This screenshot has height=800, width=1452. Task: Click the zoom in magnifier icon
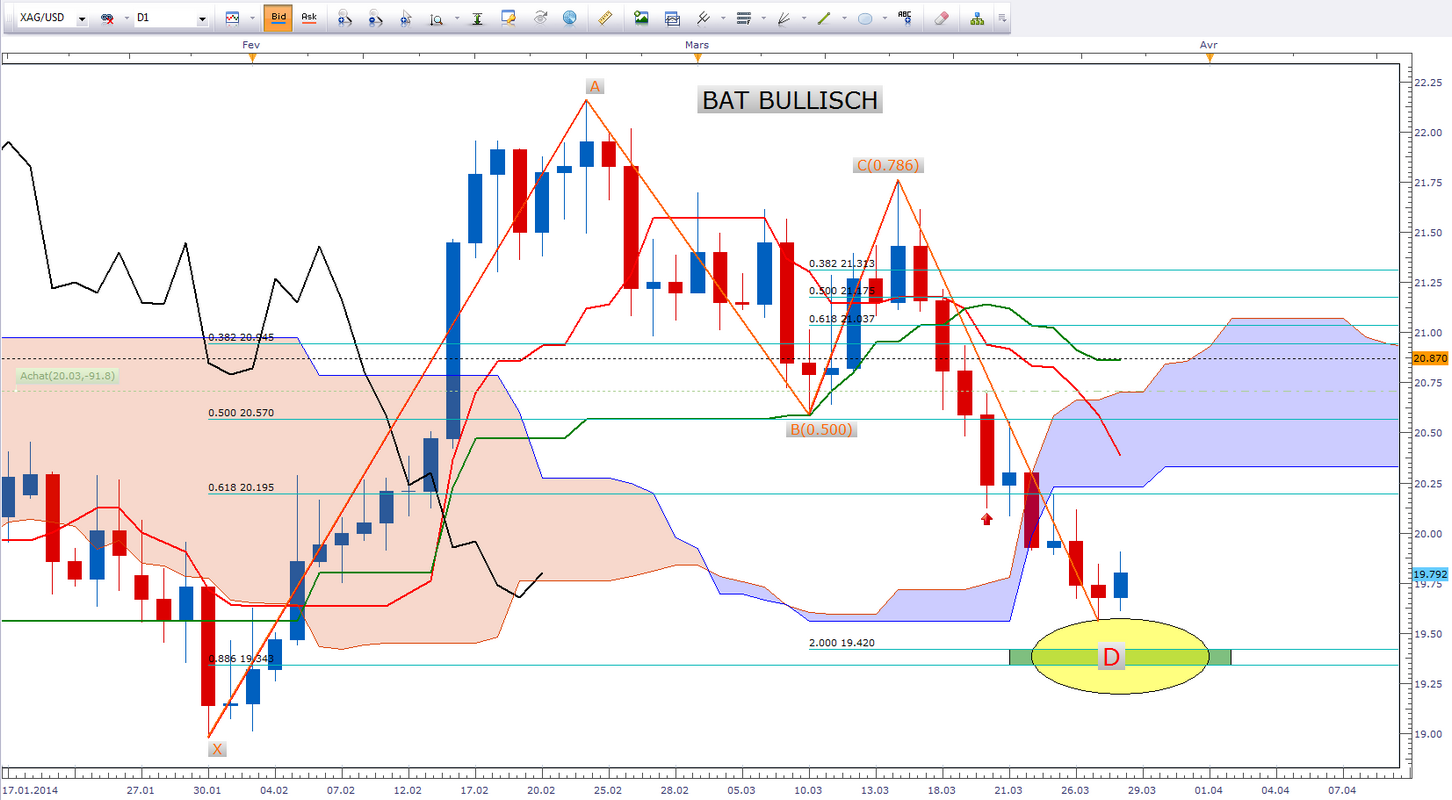[x=344, y=18]
